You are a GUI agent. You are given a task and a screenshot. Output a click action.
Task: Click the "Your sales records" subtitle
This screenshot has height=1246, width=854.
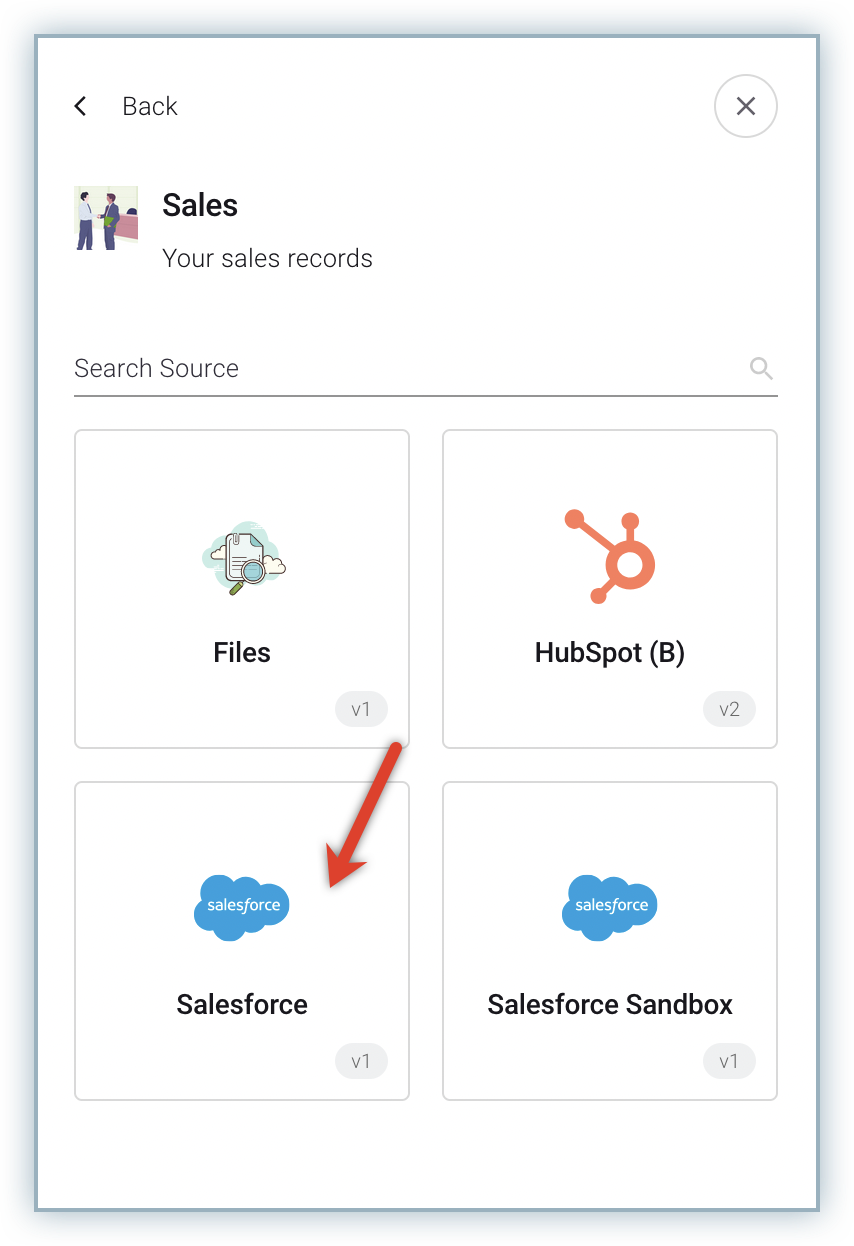point(267,258)
